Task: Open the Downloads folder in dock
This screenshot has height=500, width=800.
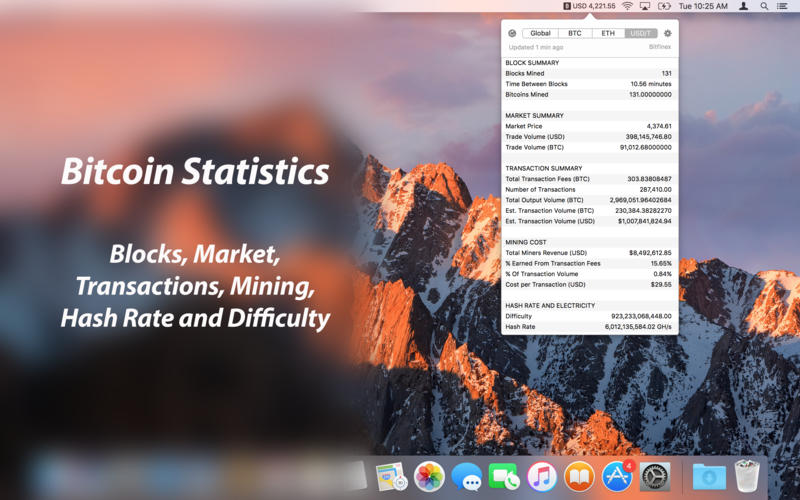Action: (709, 476)
